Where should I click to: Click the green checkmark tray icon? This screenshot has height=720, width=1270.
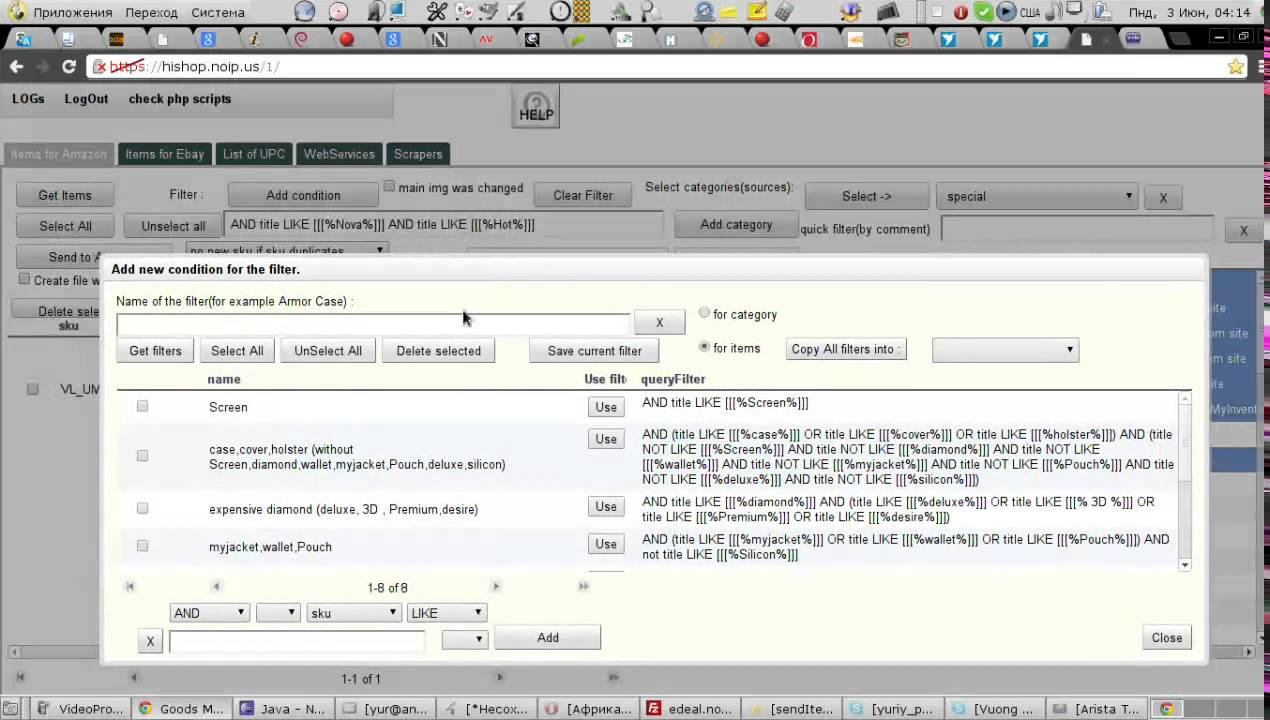point(983,12)
